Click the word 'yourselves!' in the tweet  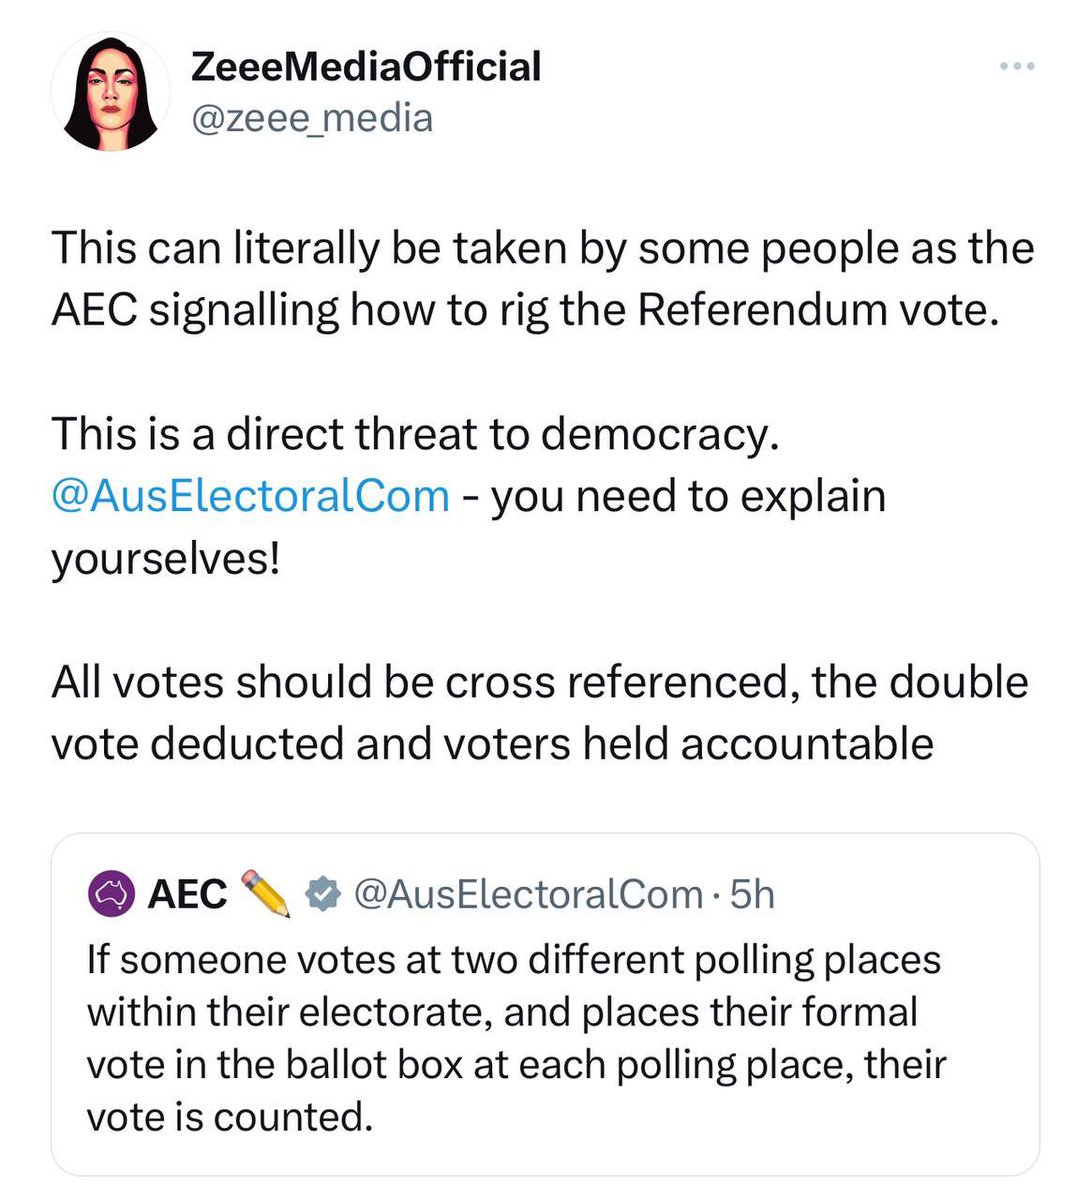point(165,558)
